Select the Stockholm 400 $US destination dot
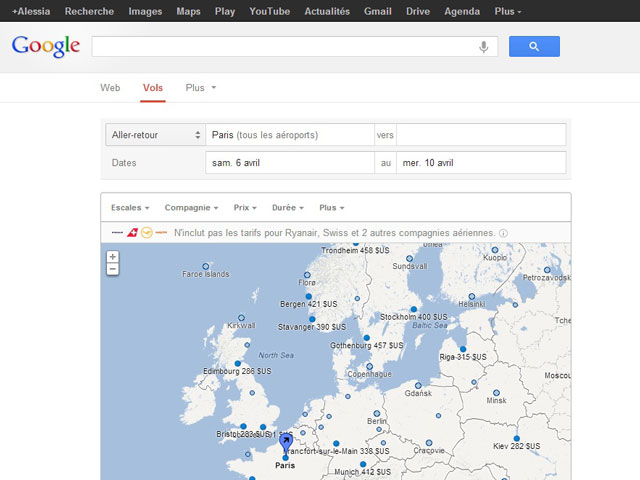The height and width of the screenshot is (480, 640). point(412,310)
